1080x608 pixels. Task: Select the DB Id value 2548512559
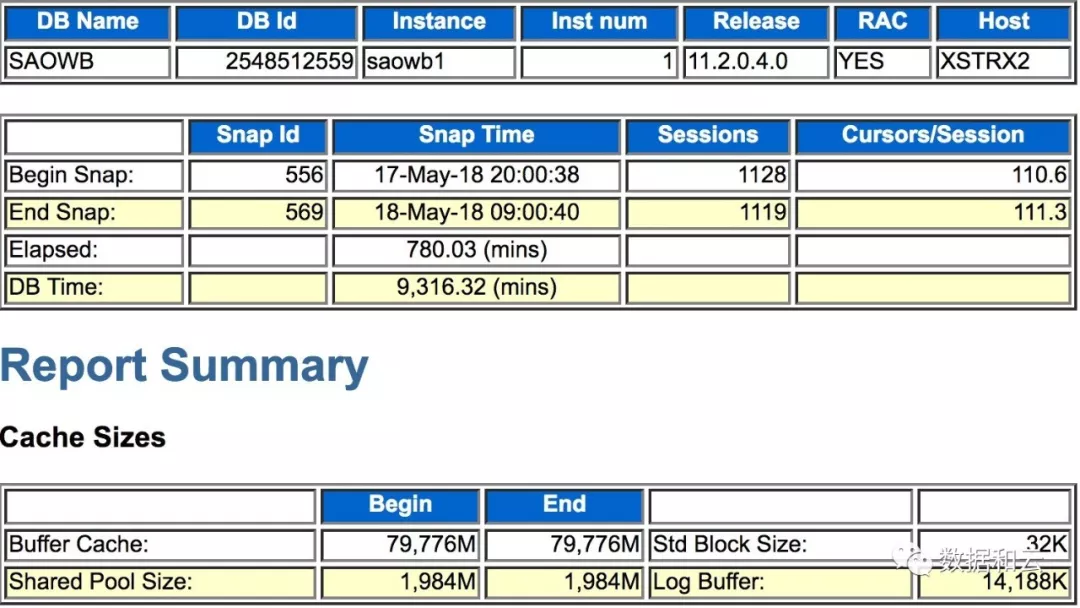pyautogui.click(x=289, y=62)
